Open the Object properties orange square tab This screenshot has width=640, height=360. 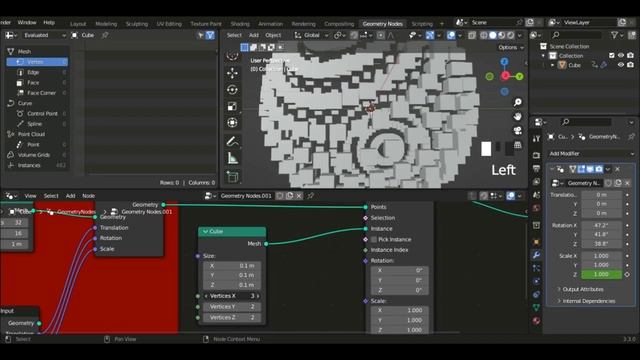(x=536, y=242)
